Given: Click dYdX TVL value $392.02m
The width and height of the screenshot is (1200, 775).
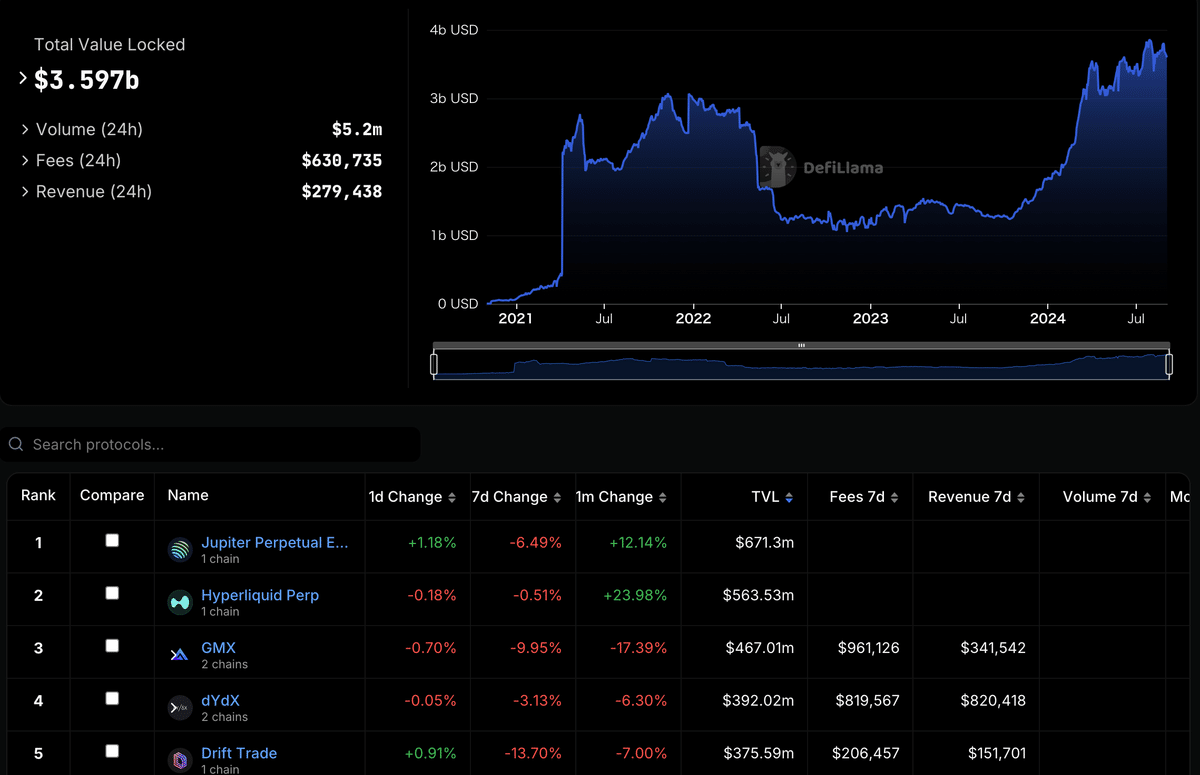Looking at the screenshot, I should tap(760, 700).
